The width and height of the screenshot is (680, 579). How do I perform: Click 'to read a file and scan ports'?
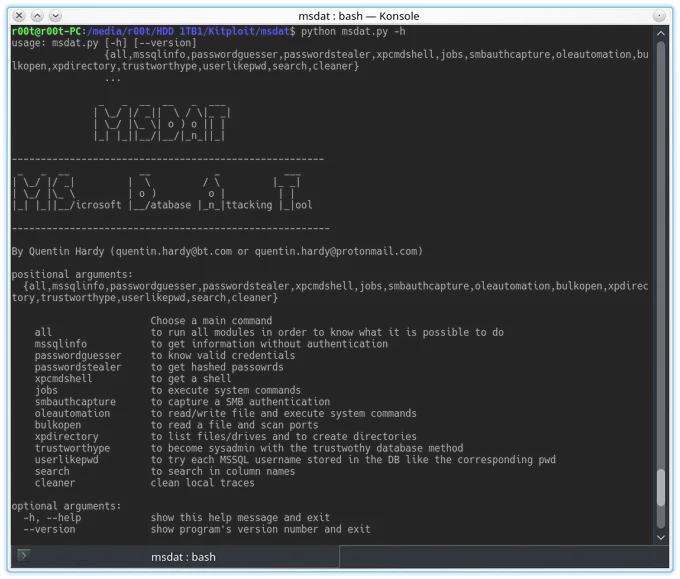click(234, 425)
